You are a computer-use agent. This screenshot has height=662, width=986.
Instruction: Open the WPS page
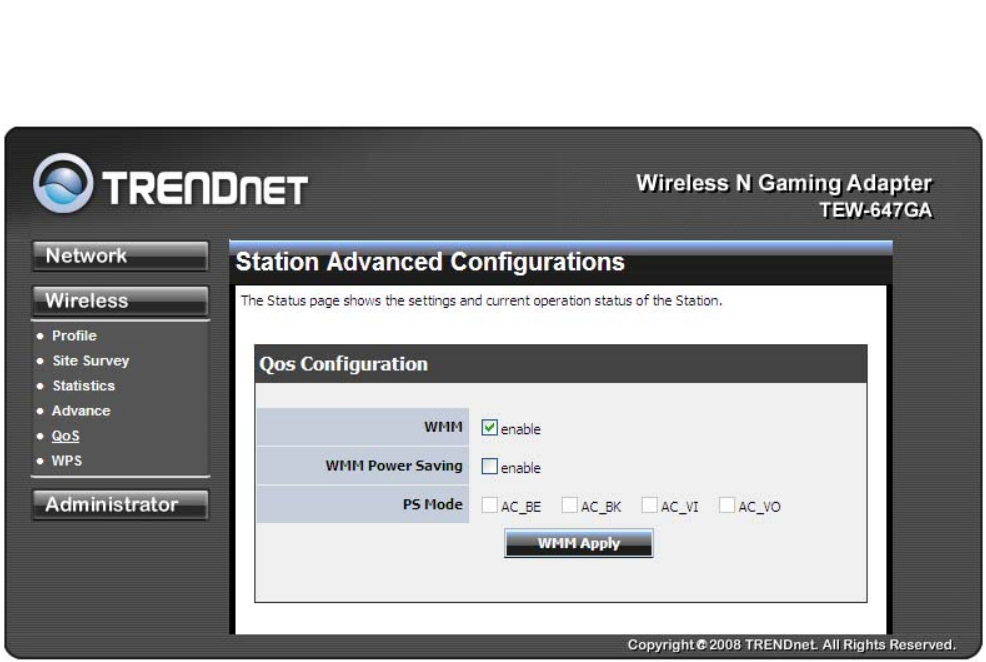tap(66, 460)
